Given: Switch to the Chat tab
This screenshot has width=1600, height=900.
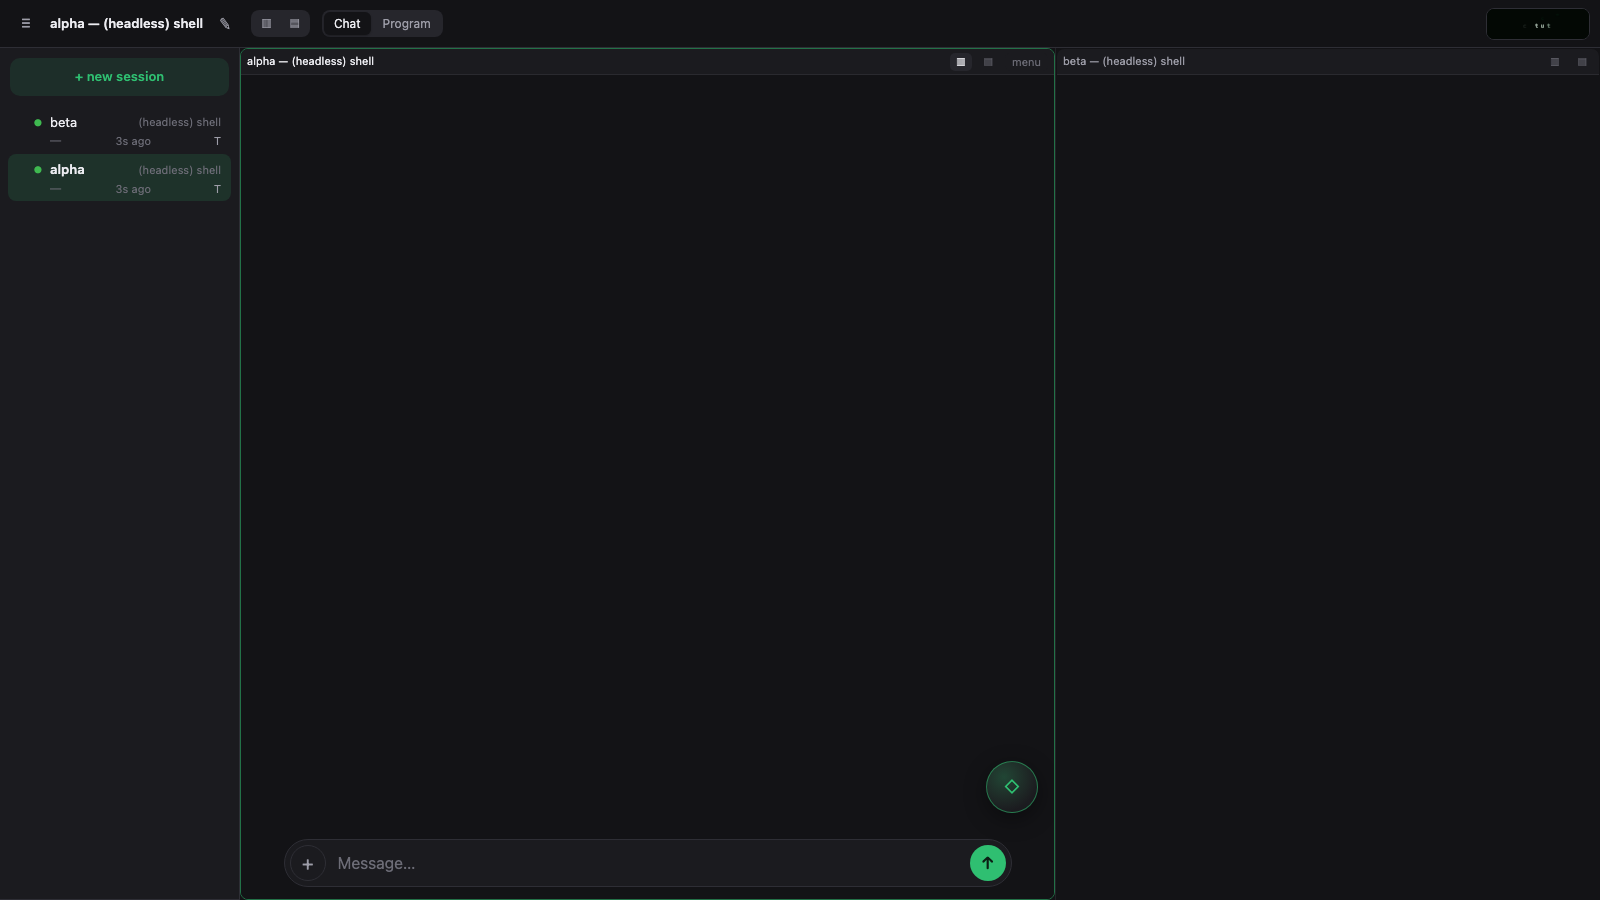Looking at the screenshot, I should click(347, 23).
